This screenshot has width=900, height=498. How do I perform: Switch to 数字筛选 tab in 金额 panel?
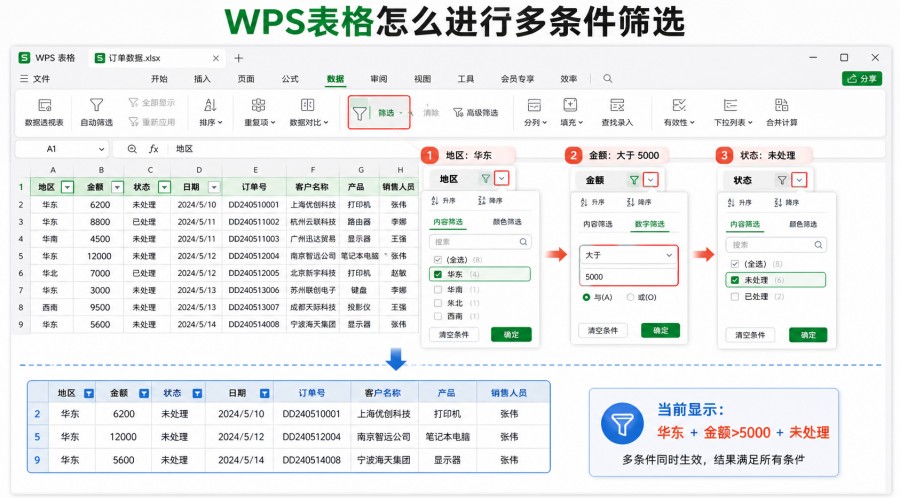coord(649,224)
